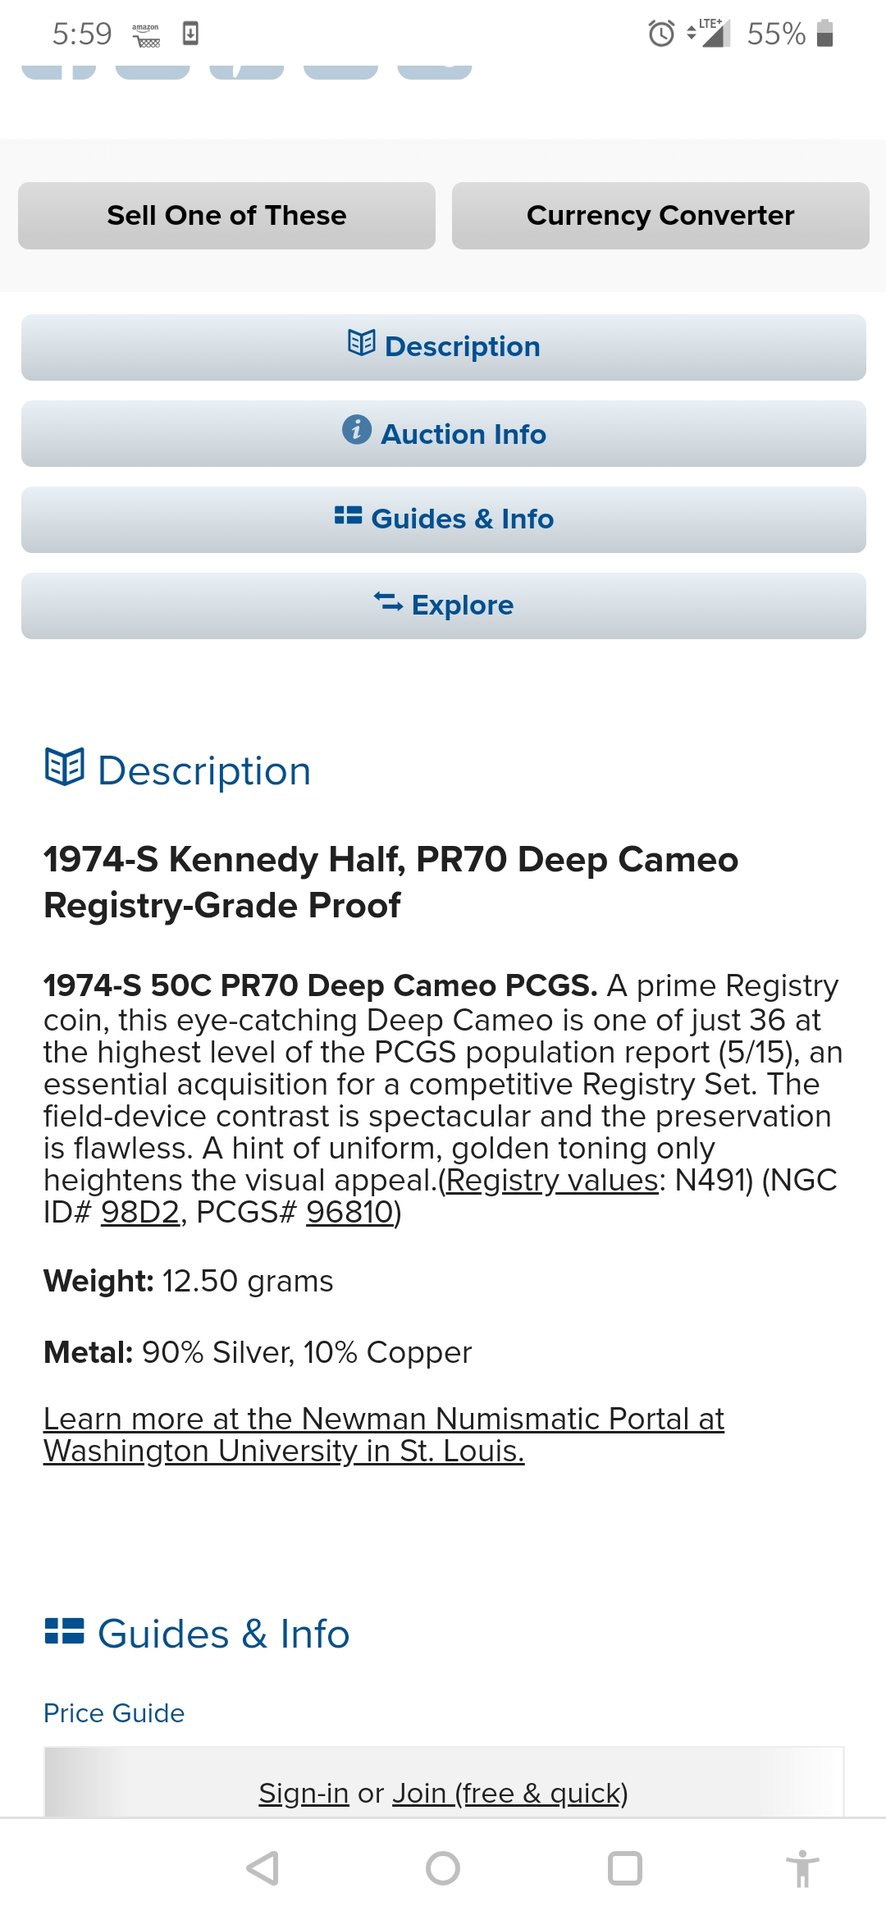Tap the book icon beside Description heading
The image size is (886, 1920).
(x=65, y=768)
